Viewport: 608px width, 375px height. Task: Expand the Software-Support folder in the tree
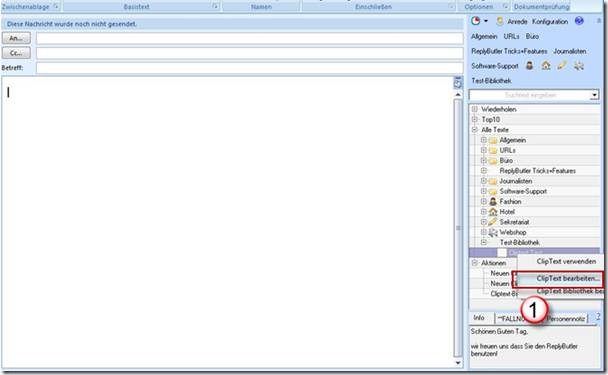coord(484,191)
